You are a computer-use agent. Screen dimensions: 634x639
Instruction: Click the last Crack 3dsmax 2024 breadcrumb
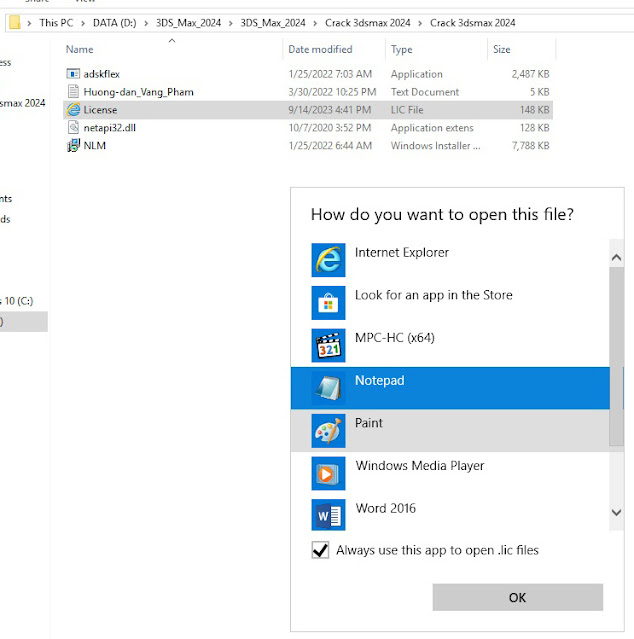point(473,23)
